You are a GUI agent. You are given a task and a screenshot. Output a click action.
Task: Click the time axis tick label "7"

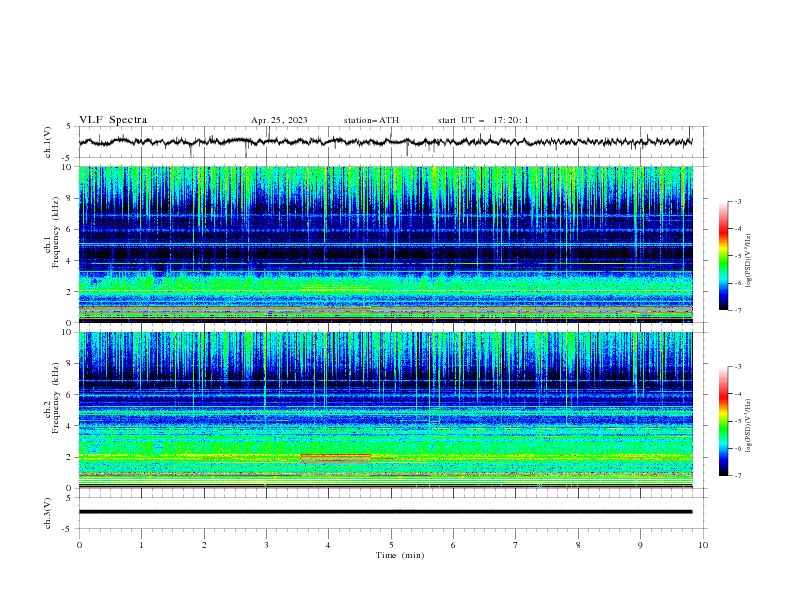pos(516,545)
